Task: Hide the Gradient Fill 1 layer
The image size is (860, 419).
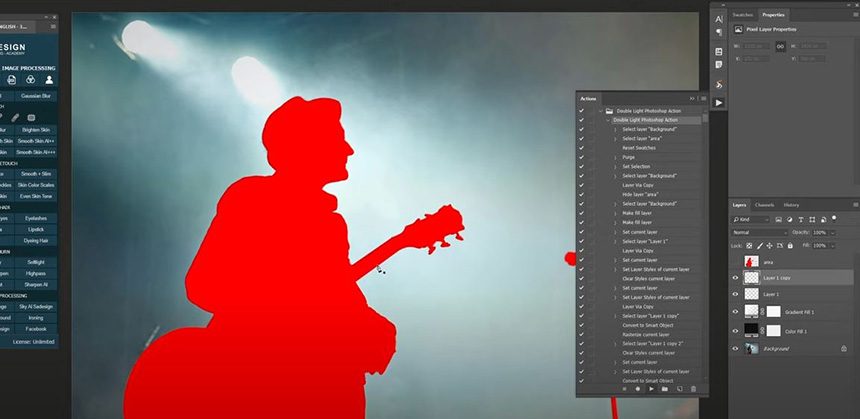Action: [735, 312]
